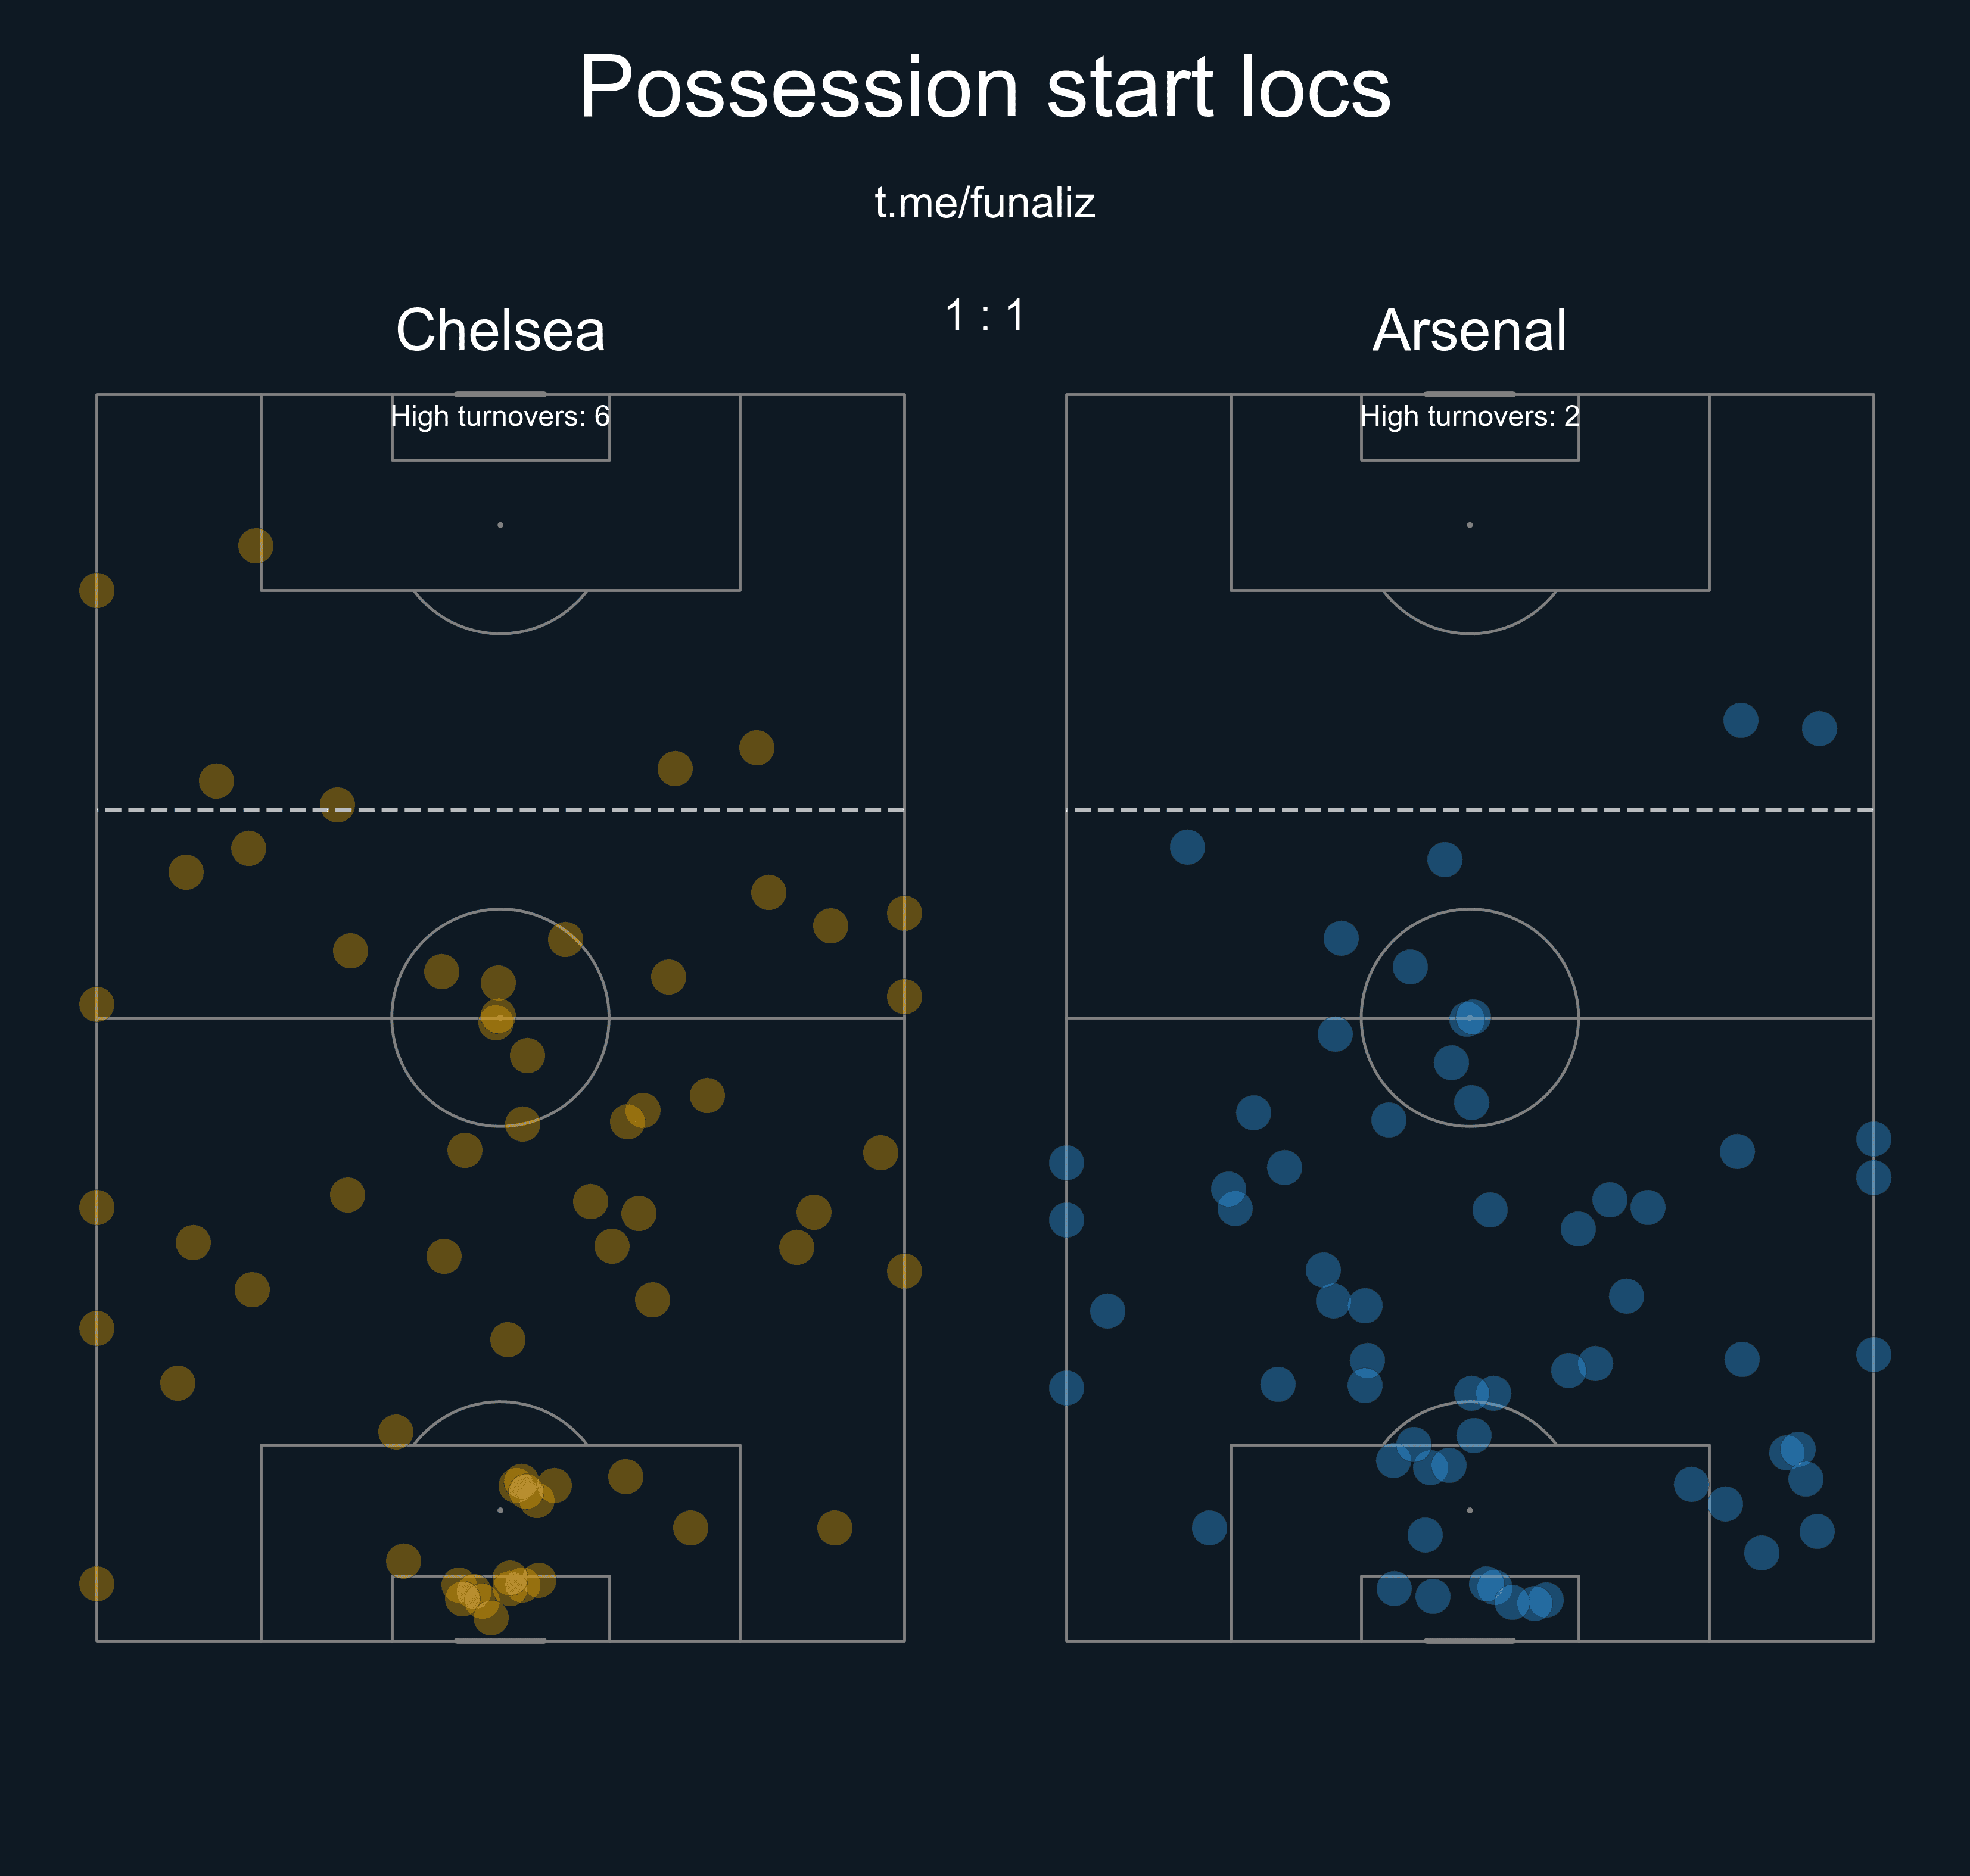Click the bottom goal marker on Chelsea's pitch
This screenshot has height=1876, width=1970.
pos(500,1641)
